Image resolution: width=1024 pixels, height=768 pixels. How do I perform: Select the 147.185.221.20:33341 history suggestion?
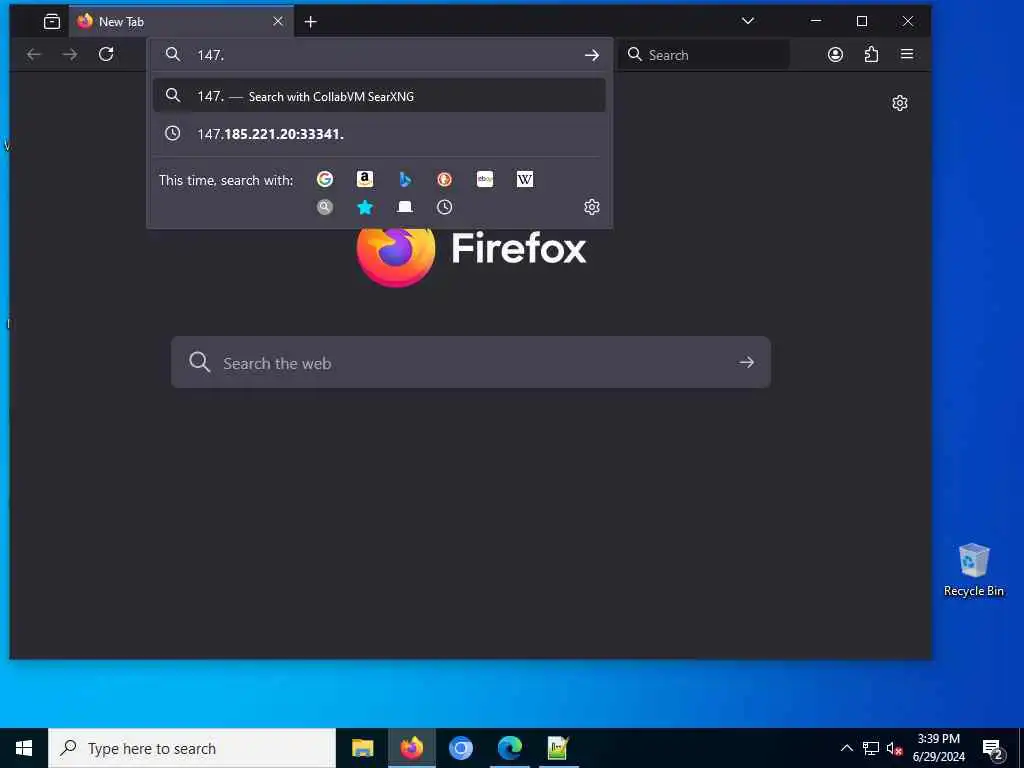coord(379,134)
